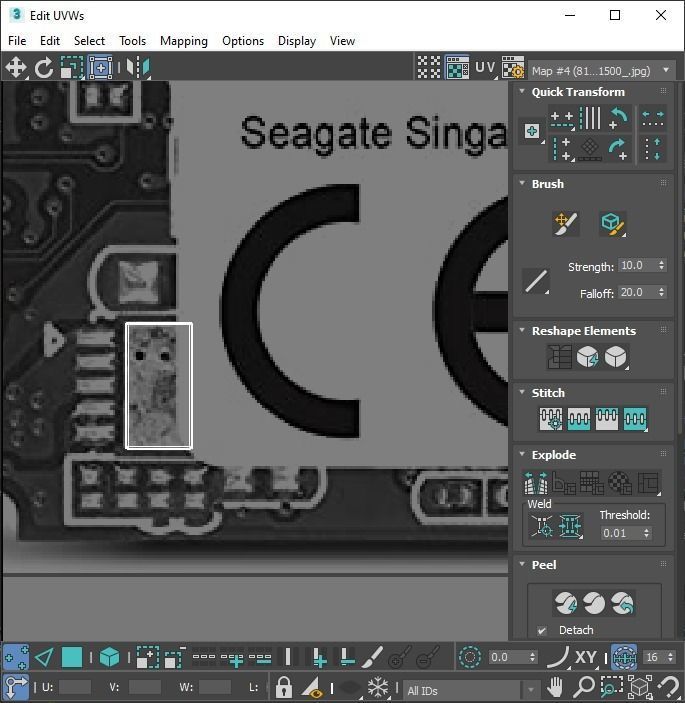Viewport: 685px width, 703px height.
Task: Click Stitch Custom icon with gear
Action: tap(551, 419)
